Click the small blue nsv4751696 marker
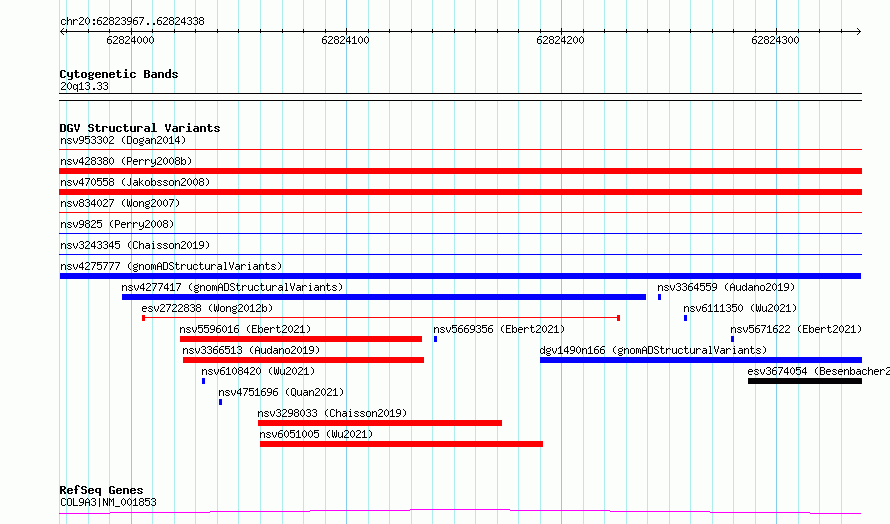The width and height of the screenshot is (890, 524). tap(220, 402)
